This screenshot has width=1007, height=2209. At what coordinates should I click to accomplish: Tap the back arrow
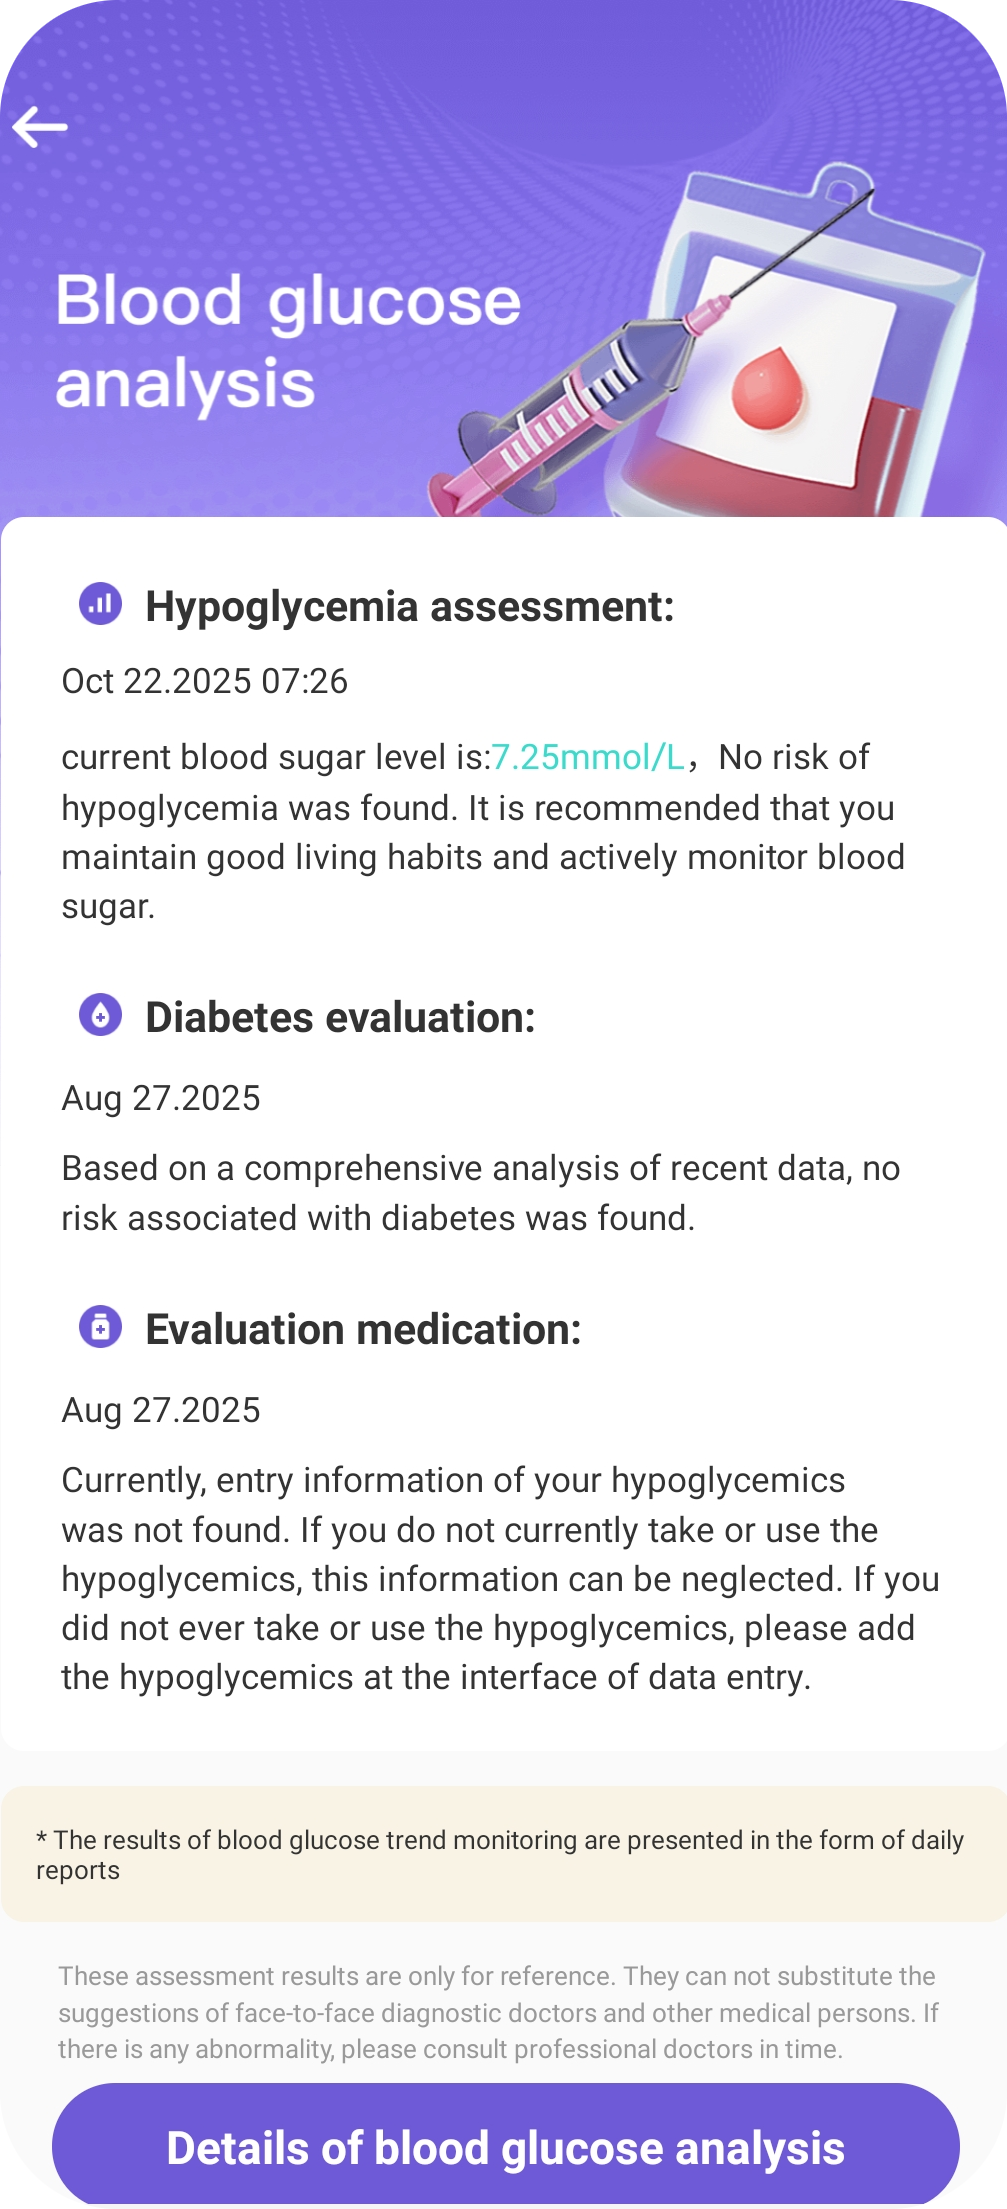click(40, 127)
